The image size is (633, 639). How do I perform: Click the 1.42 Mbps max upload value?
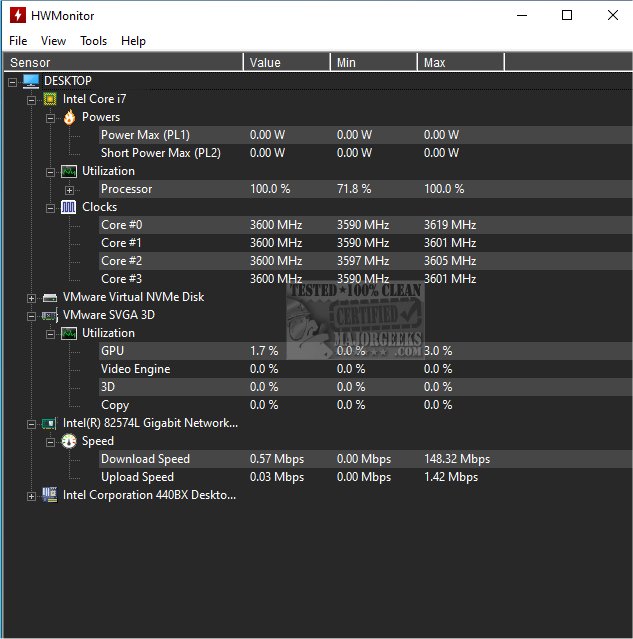coord(451,477)
